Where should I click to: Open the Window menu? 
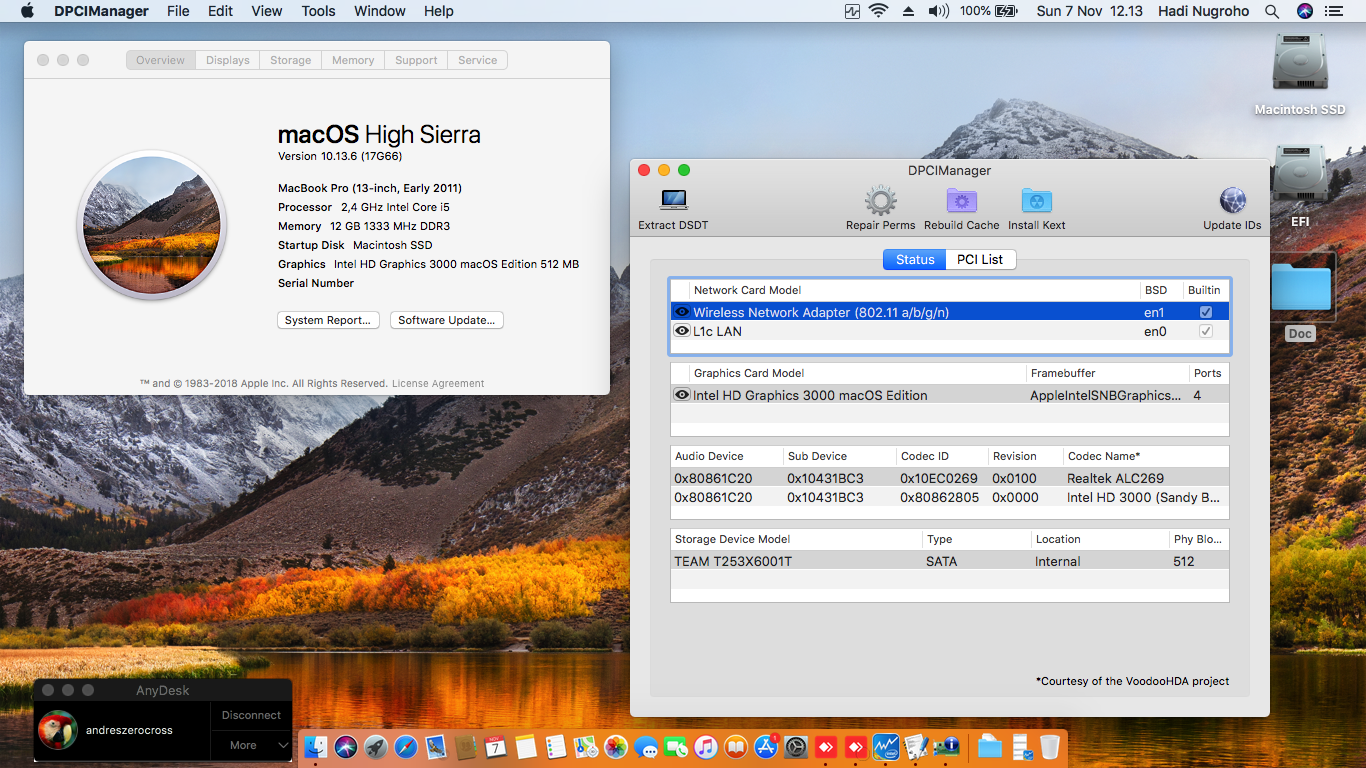pos(380,11)
